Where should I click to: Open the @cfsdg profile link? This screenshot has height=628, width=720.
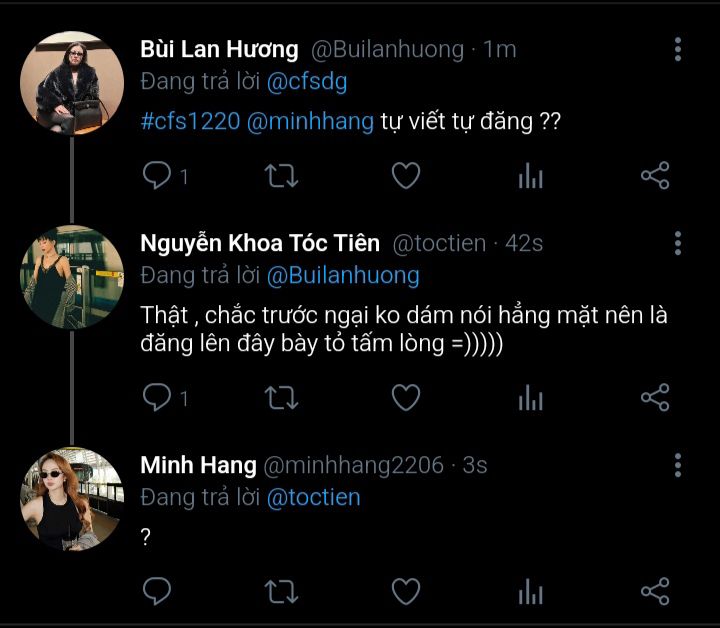point(307,82)
